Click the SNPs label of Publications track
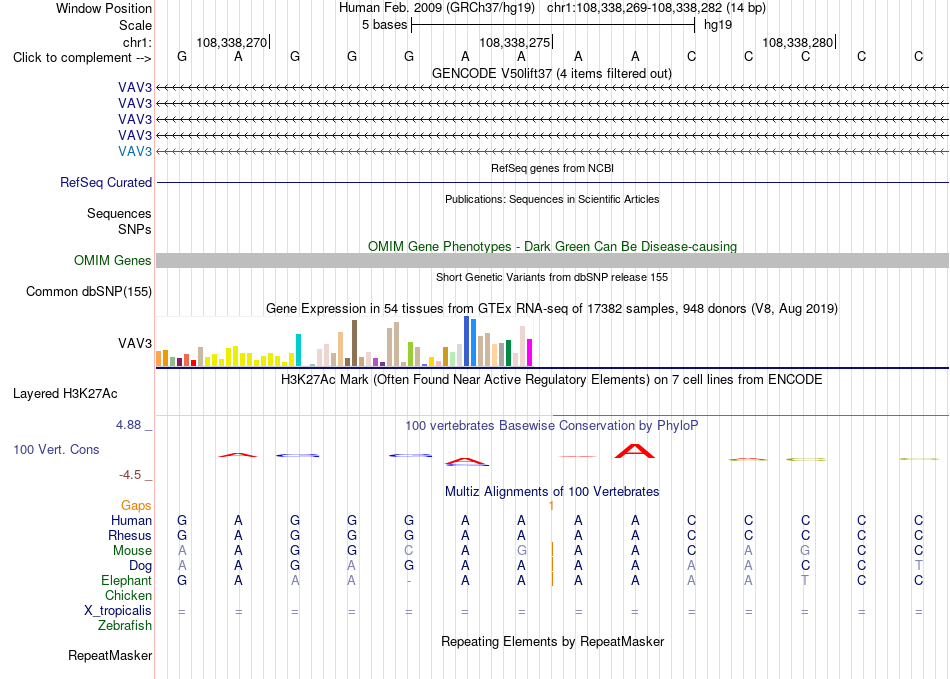The image size is (950, 679). pos(135,230)
